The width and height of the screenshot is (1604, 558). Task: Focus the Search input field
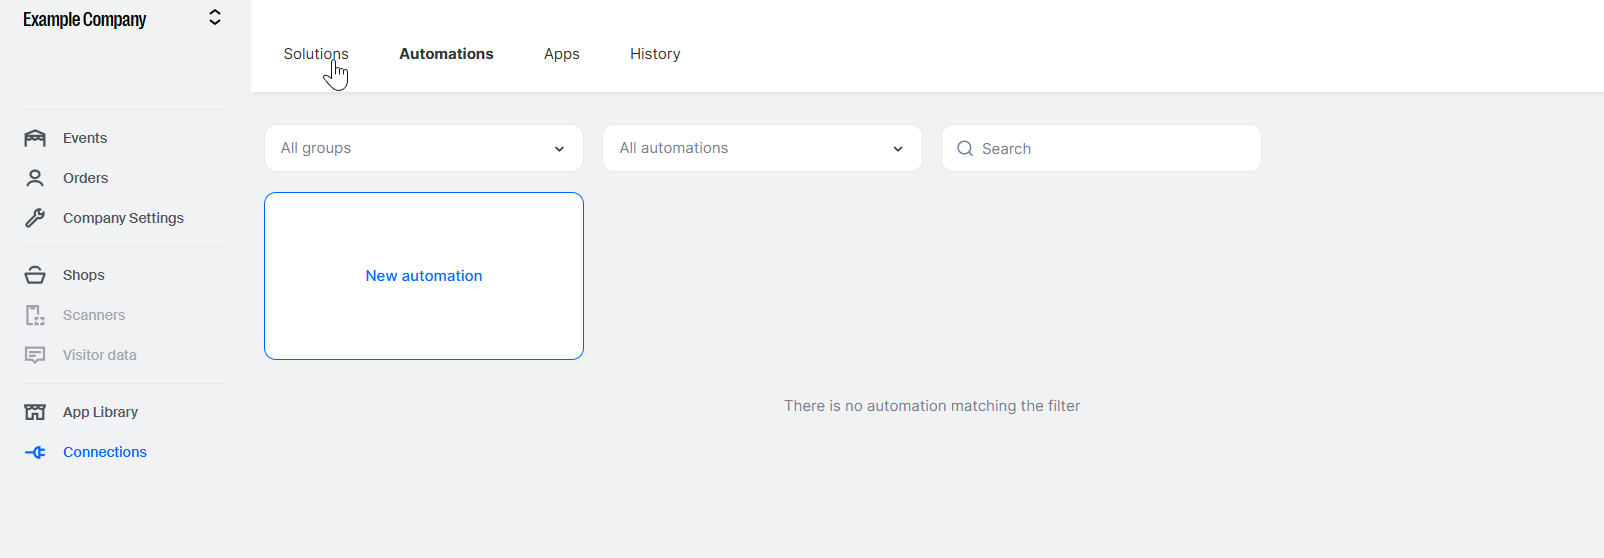(x=1101, y=148)
